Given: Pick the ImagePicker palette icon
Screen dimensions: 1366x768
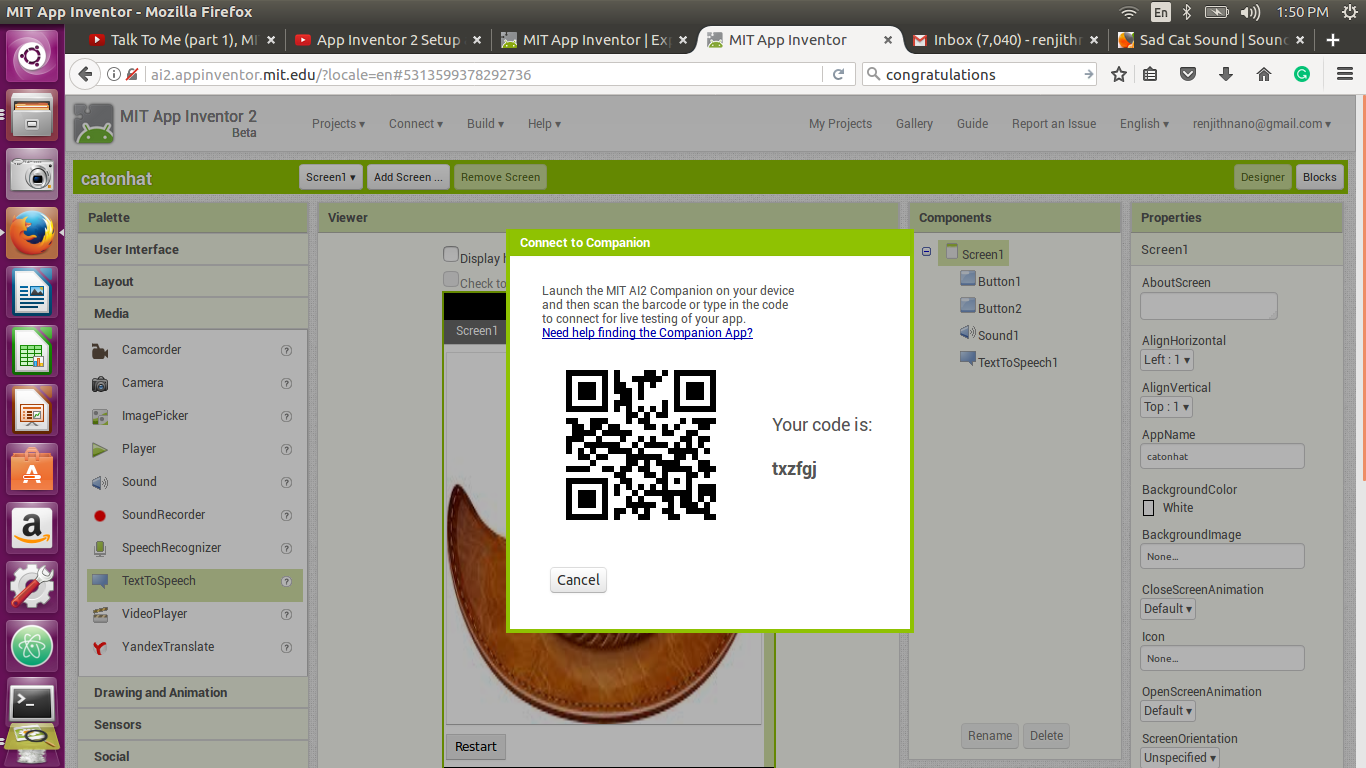Looking at the screenshot, I should point(100,416).
